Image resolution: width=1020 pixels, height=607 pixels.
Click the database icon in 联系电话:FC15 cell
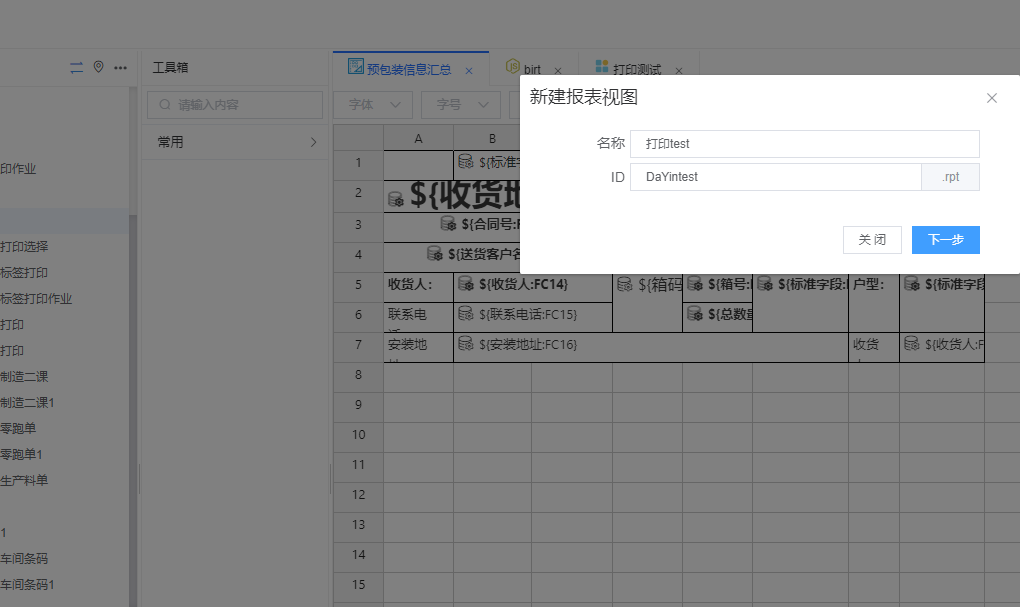point(465,315)
